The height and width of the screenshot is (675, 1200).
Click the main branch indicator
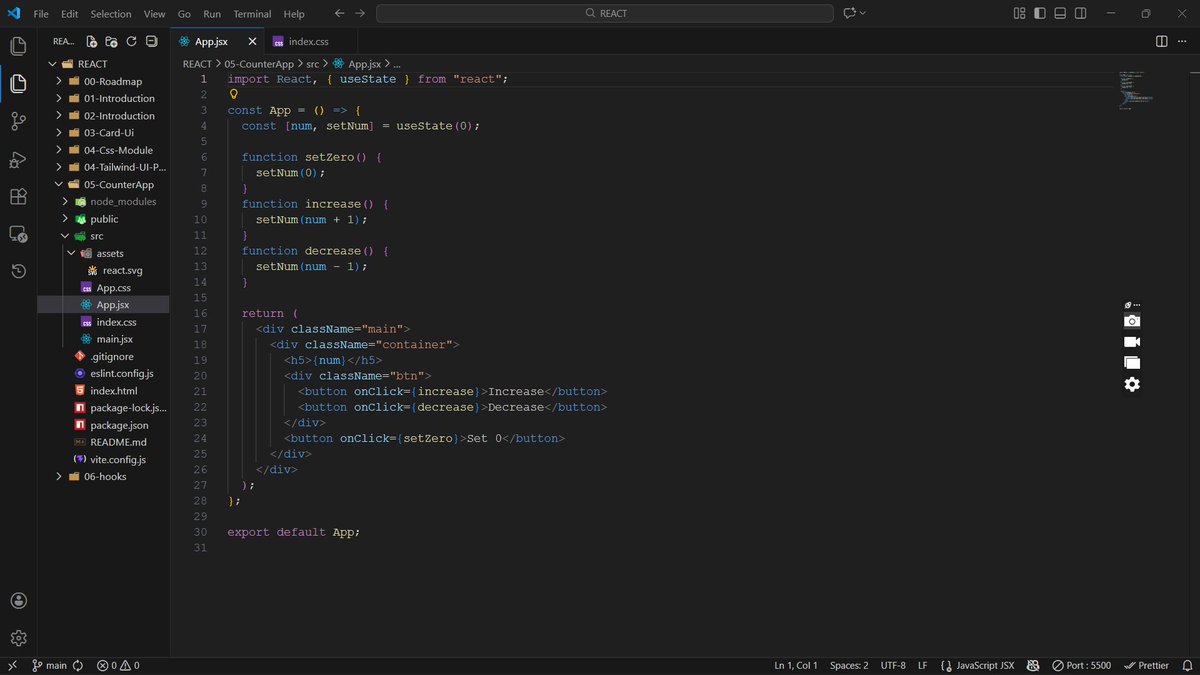tap(48, 665)
